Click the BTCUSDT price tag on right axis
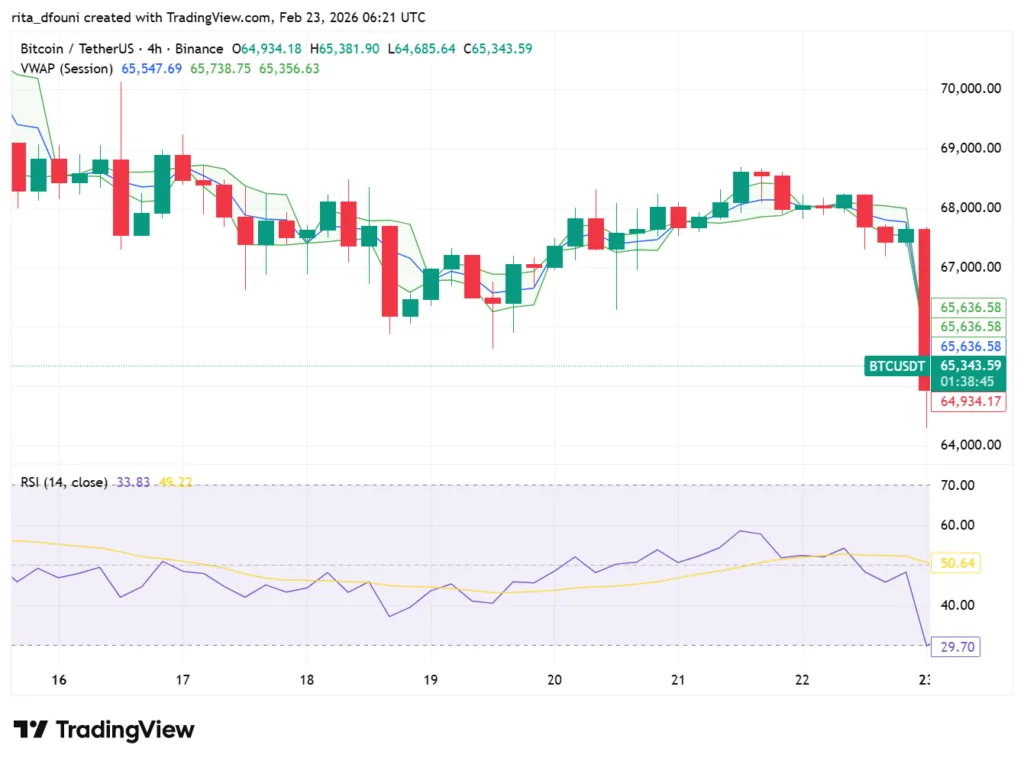 (x=897, y=366)
